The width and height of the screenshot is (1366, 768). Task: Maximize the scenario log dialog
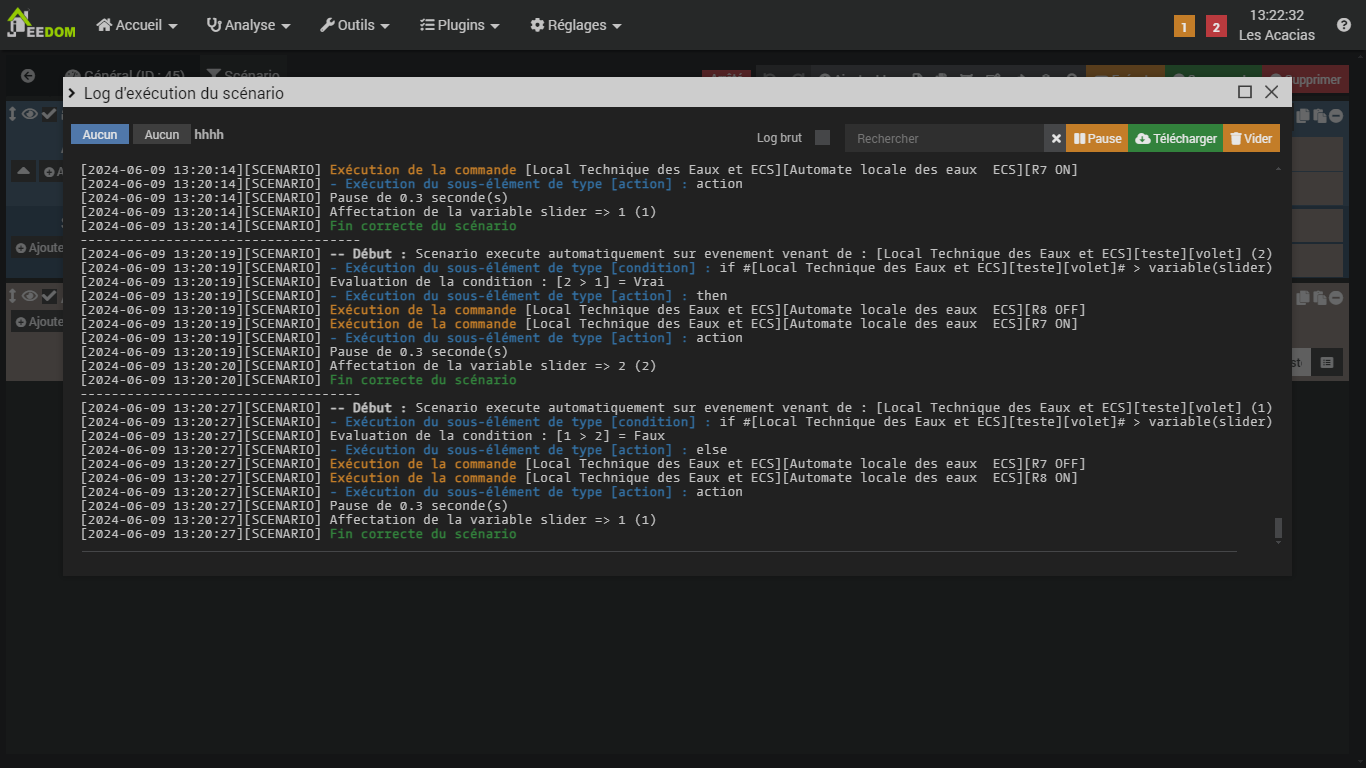click(1245, 92)
